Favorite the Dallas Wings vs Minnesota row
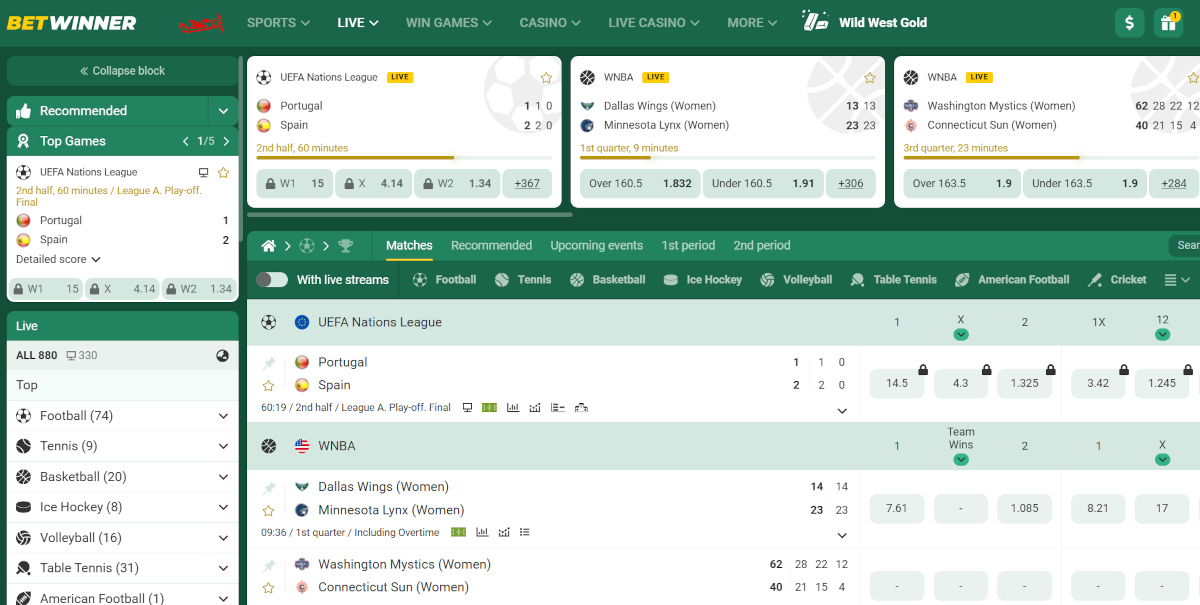 [x=268, y=510]
